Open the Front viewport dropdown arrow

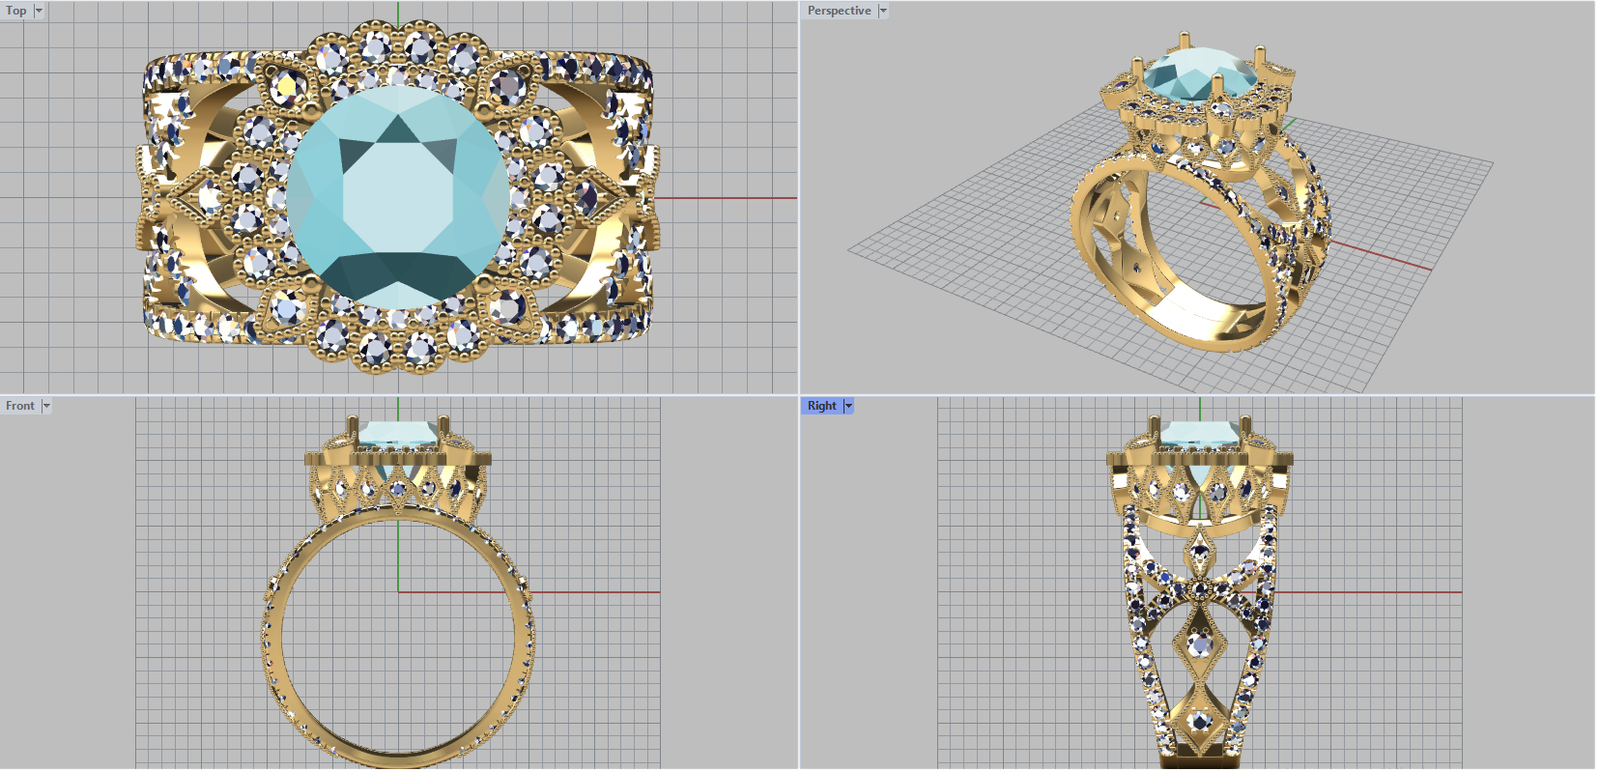(x=47, y=406)
